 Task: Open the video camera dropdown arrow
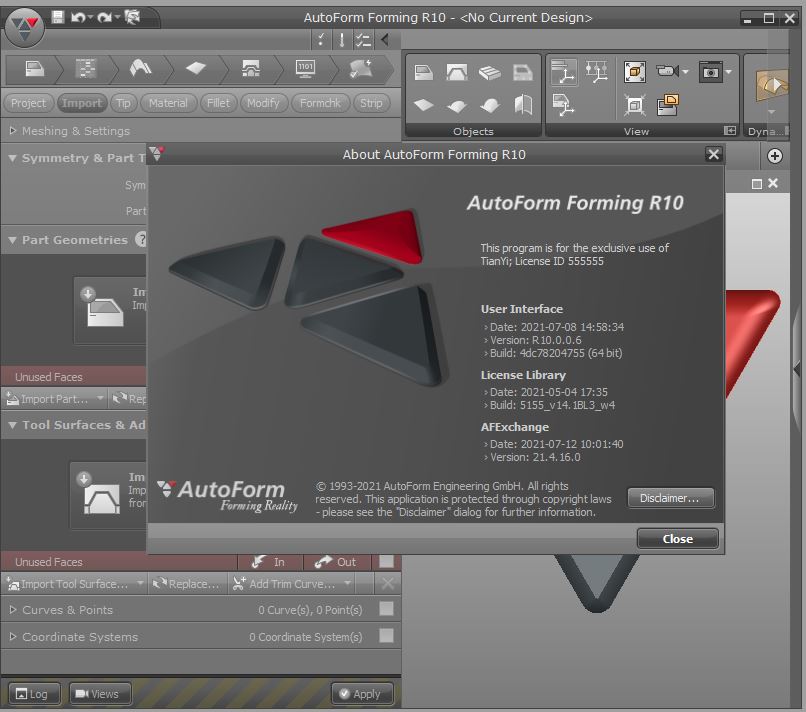point(685,72)
